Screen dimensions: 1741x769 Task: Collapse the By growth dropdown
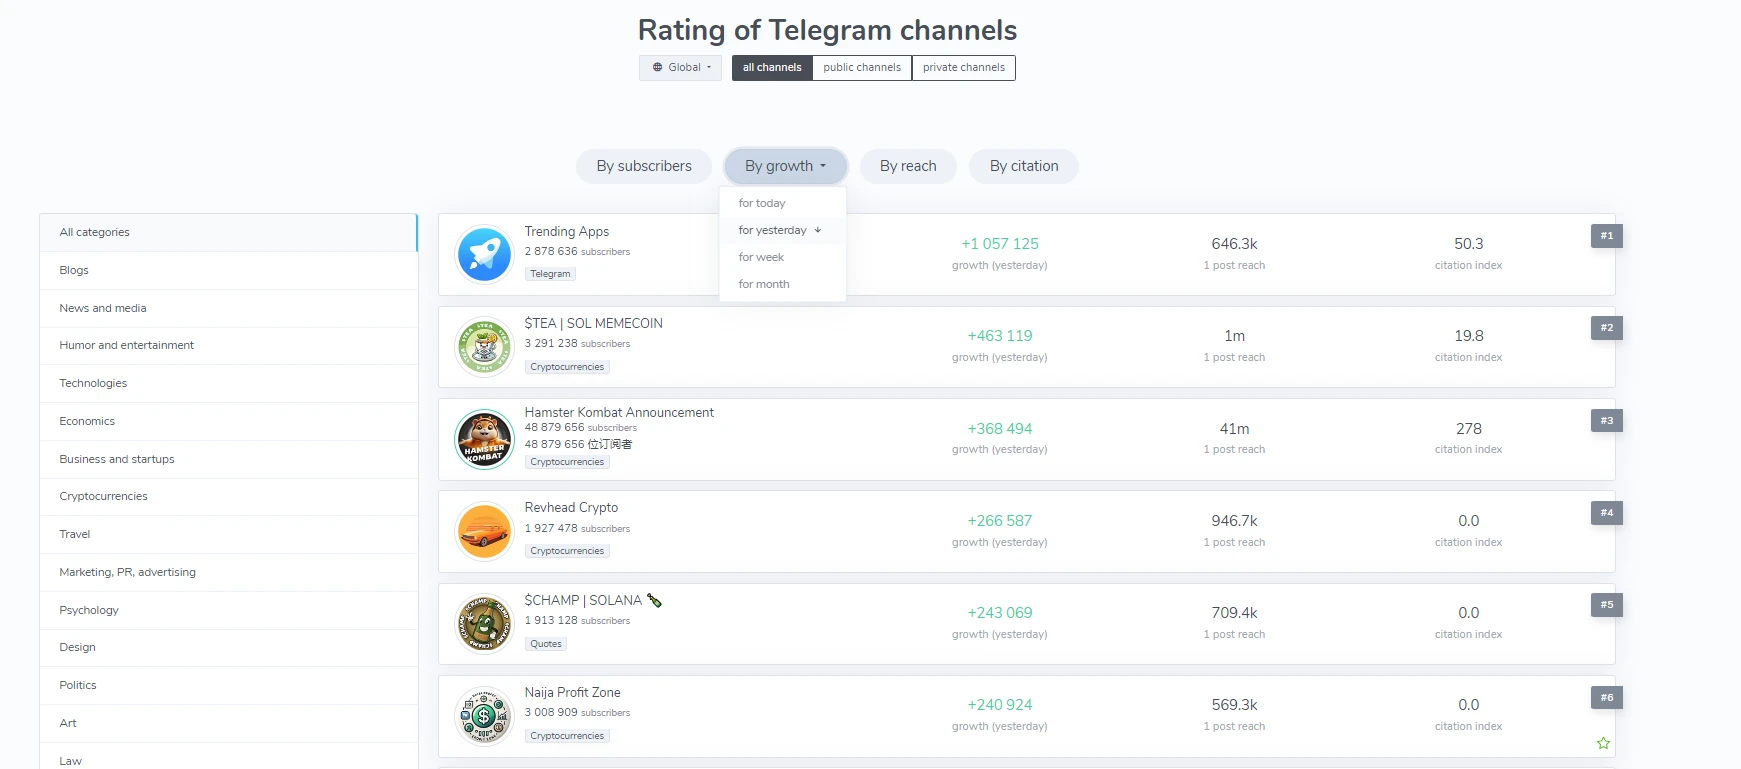785,166
